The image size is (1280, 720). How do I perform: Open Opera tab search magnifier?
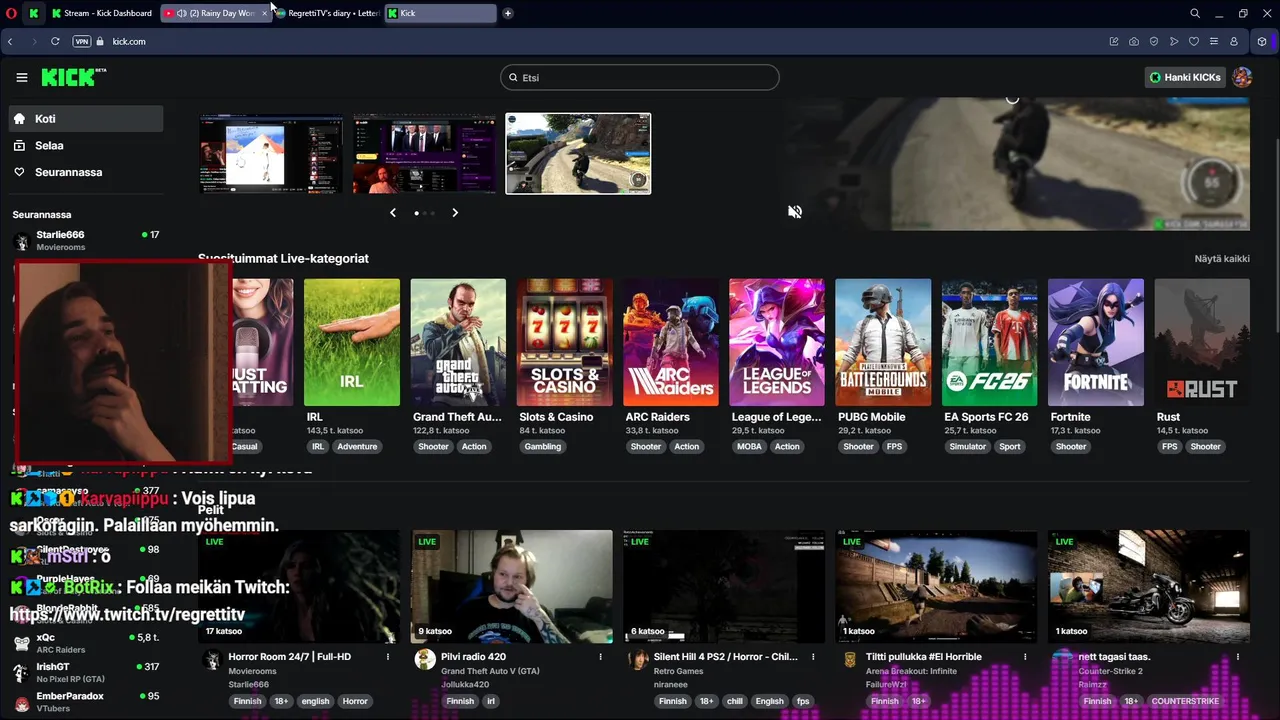tap(1195, 13)
